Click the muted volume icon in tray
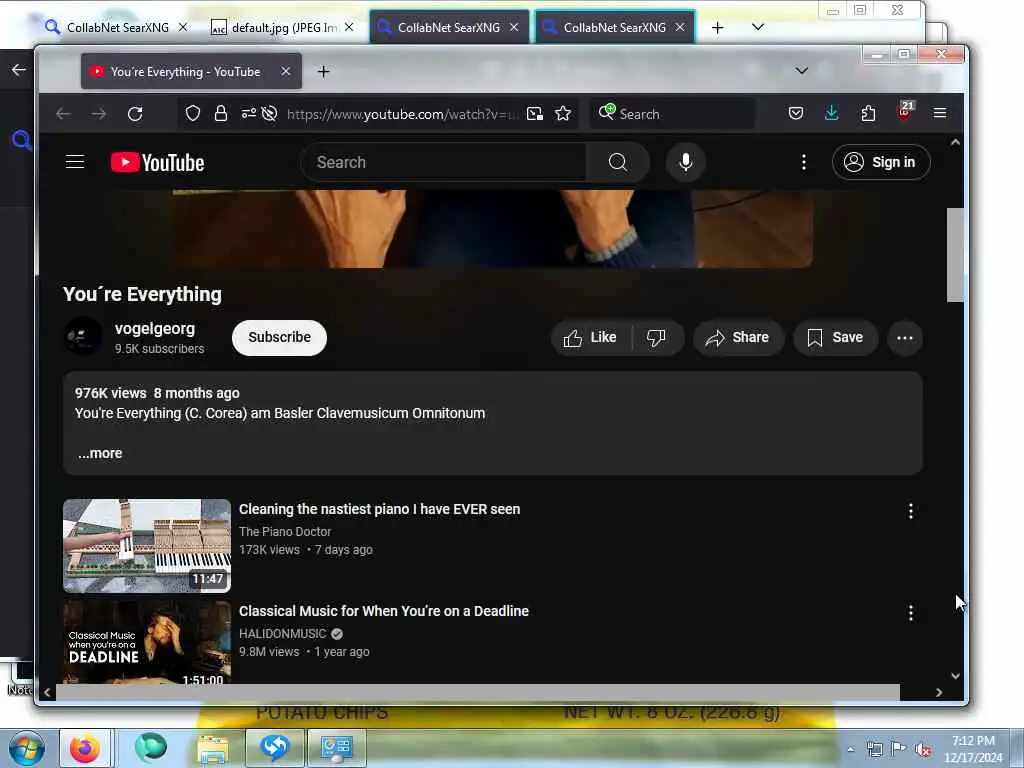 [923, 750]
